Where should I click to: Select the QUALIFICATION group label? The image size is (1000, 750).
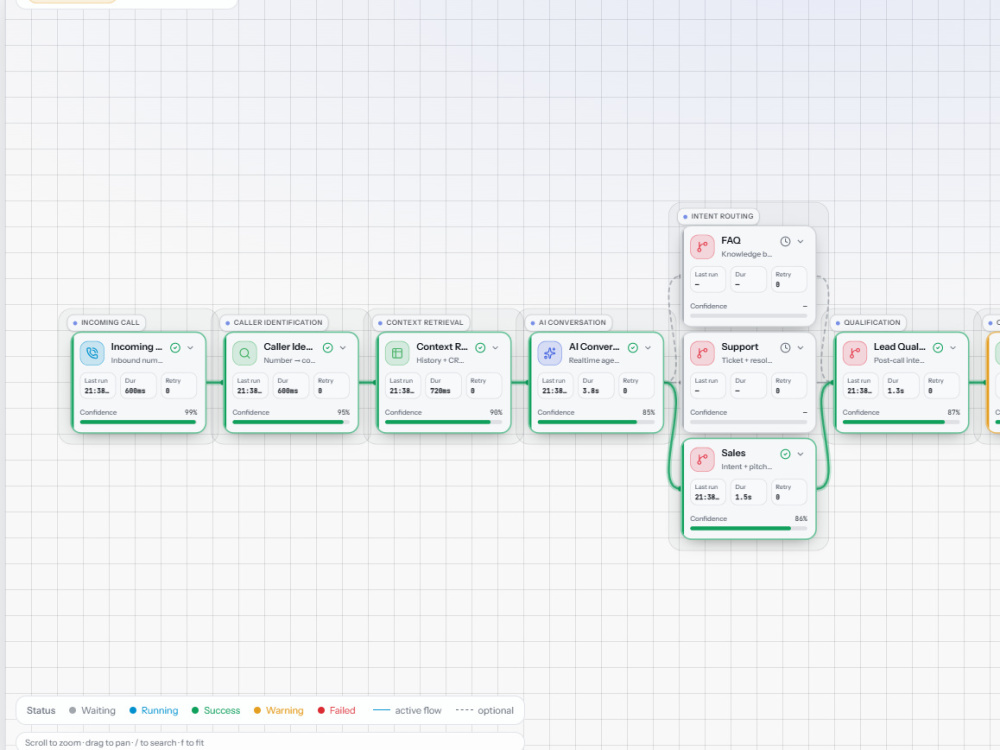click(x=869, y=323)
